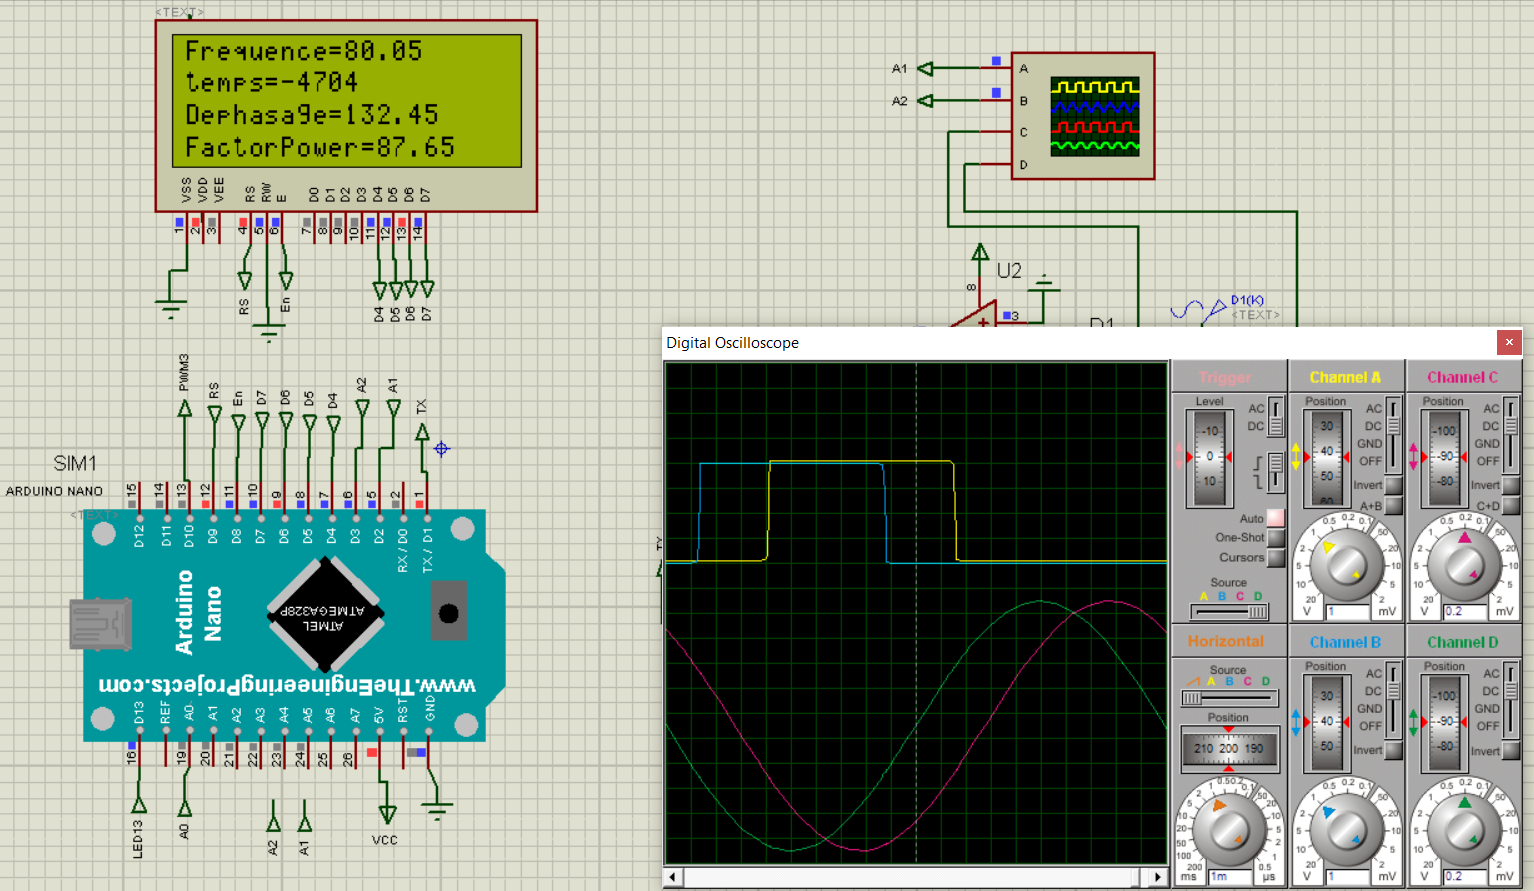Screen dimensions: 1534x891
Task: Enable Trigger One-Shot mode
Action: [x=1275, y=538]
